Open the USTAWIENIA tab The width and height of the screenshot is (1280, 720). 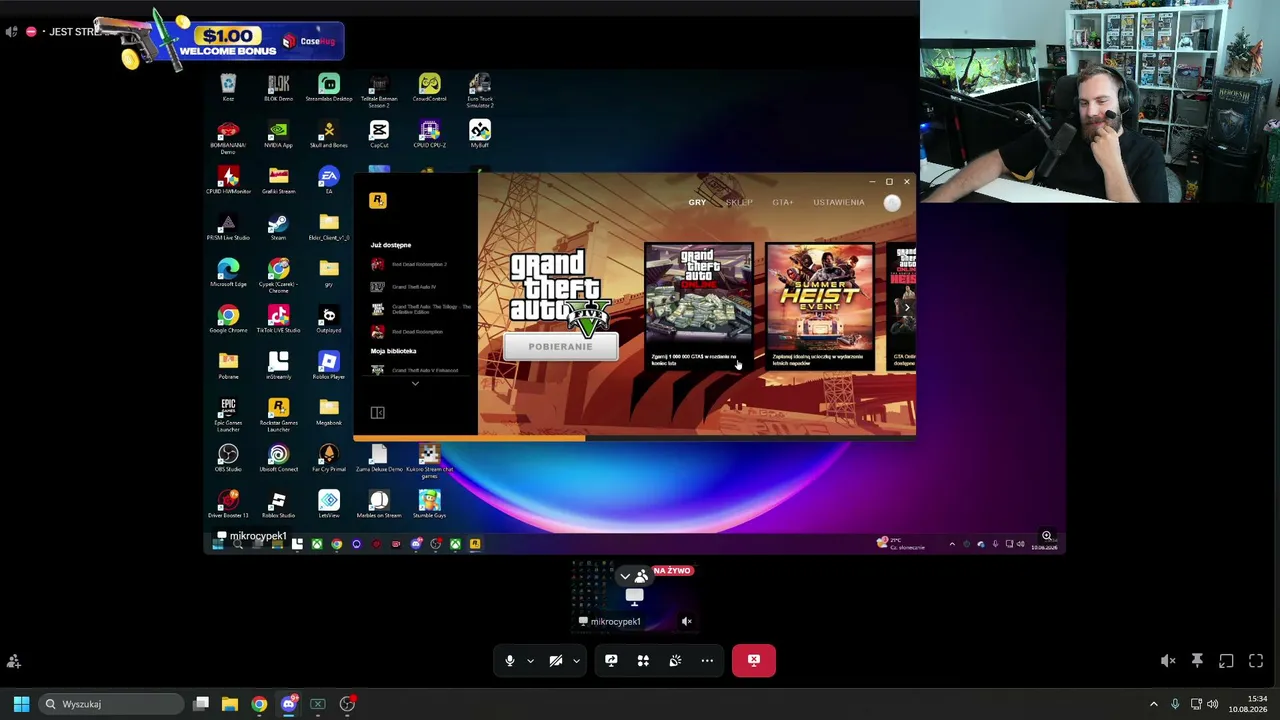coord(839,202)
